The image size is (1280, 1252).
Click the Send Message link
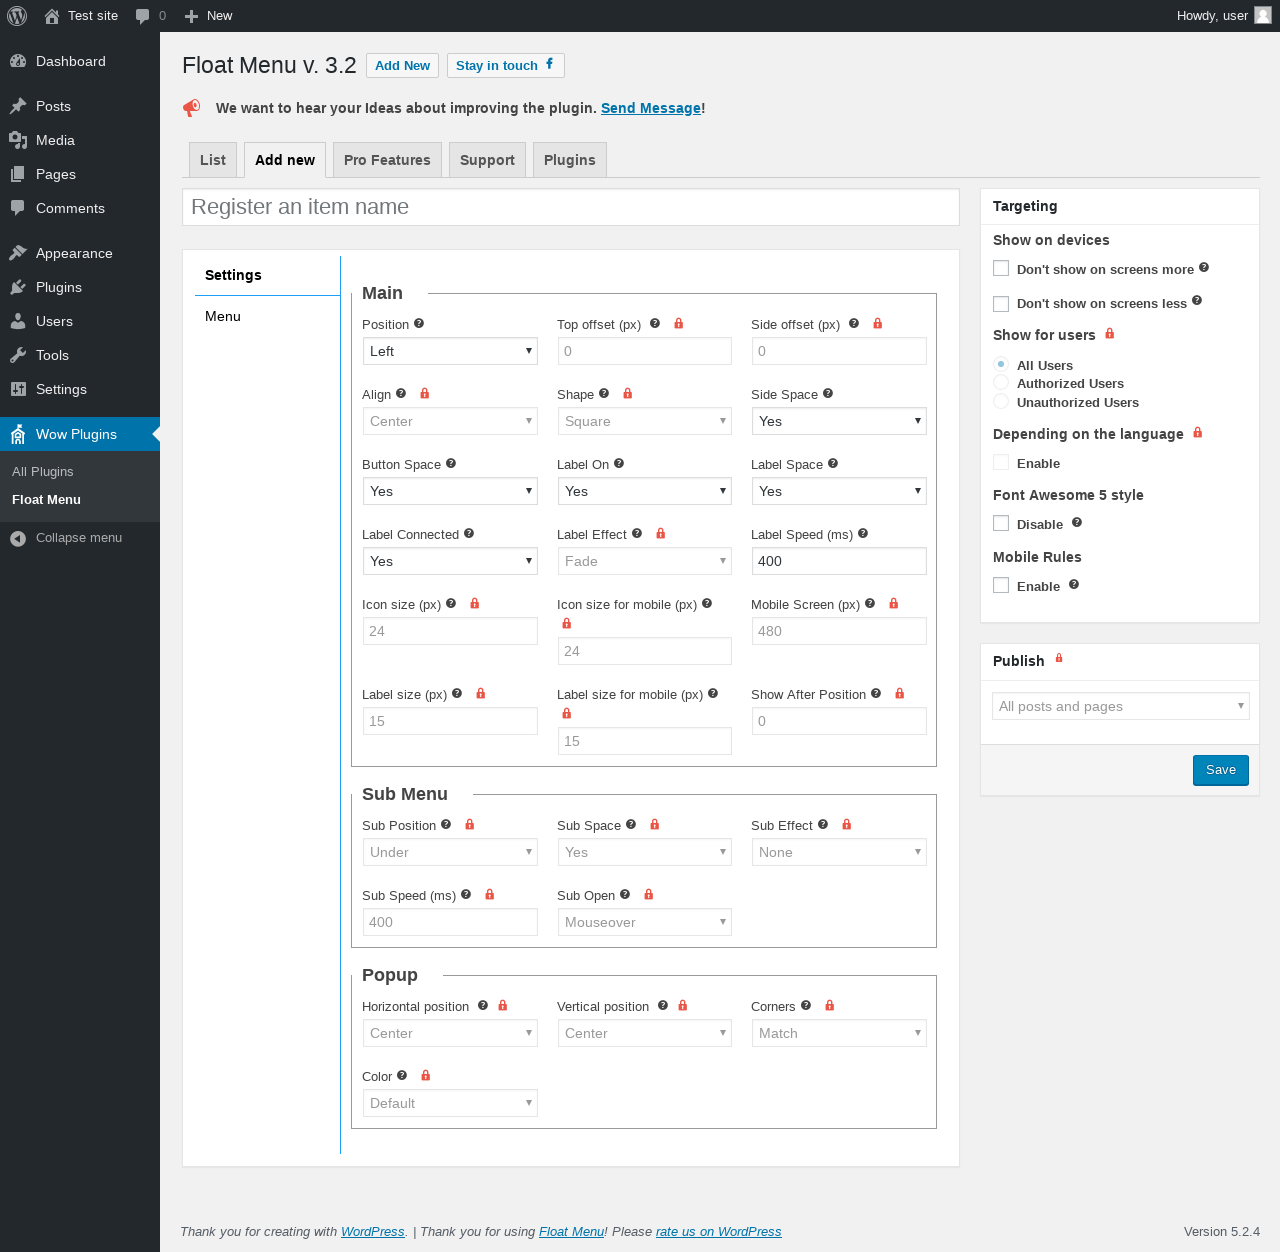coord(651,108)
